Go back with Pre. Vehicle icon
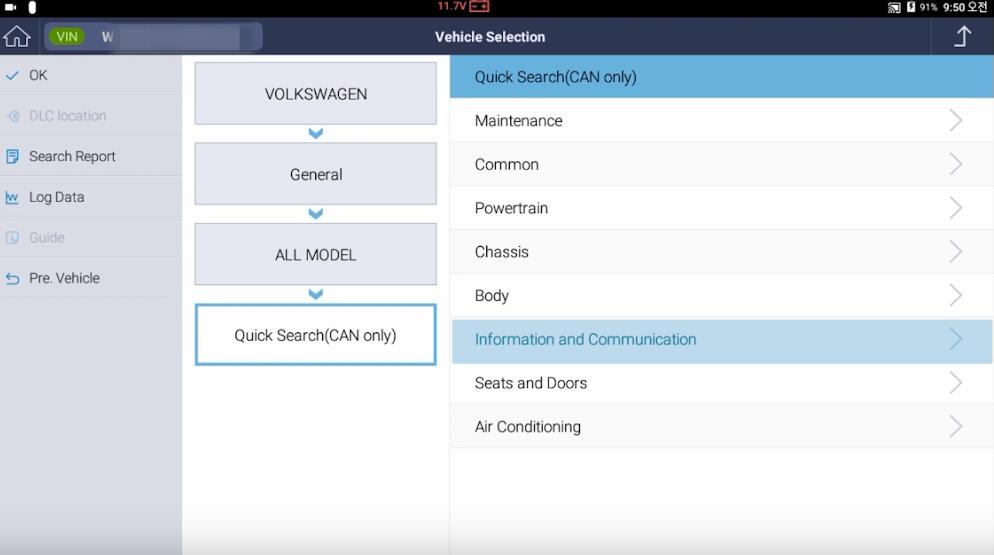The width and height of the screenshot is (994, 555). pos(13,279)
